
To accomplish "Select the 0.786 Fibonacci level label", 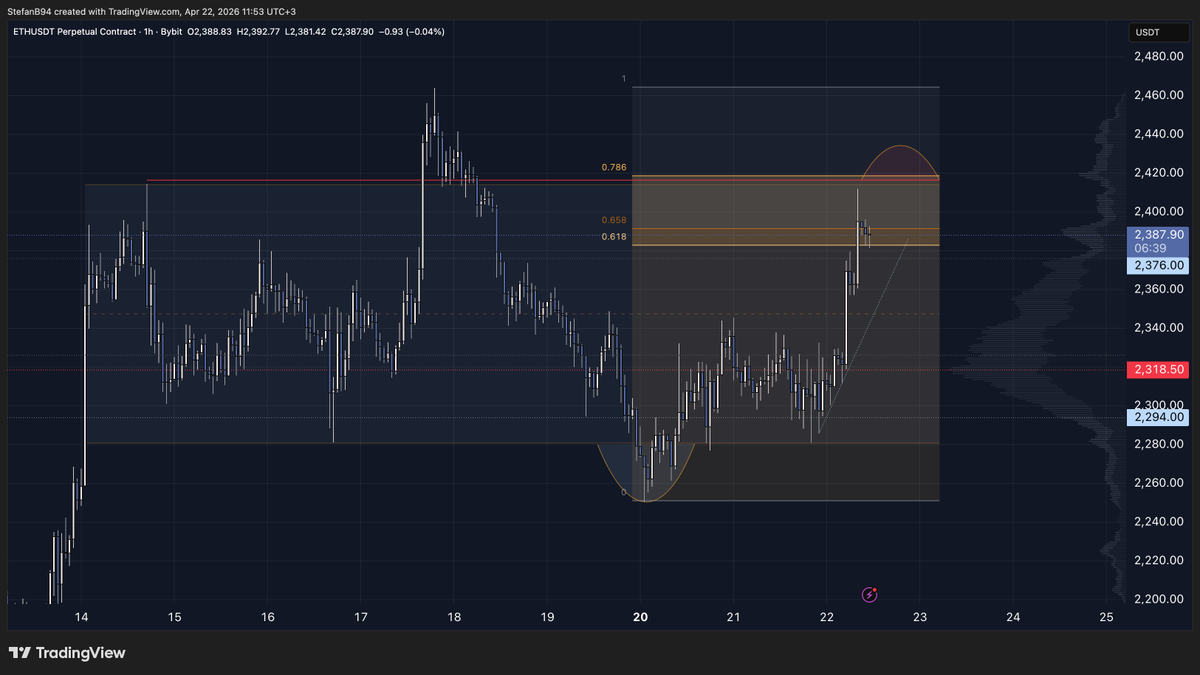I will (x=614, y=167).
